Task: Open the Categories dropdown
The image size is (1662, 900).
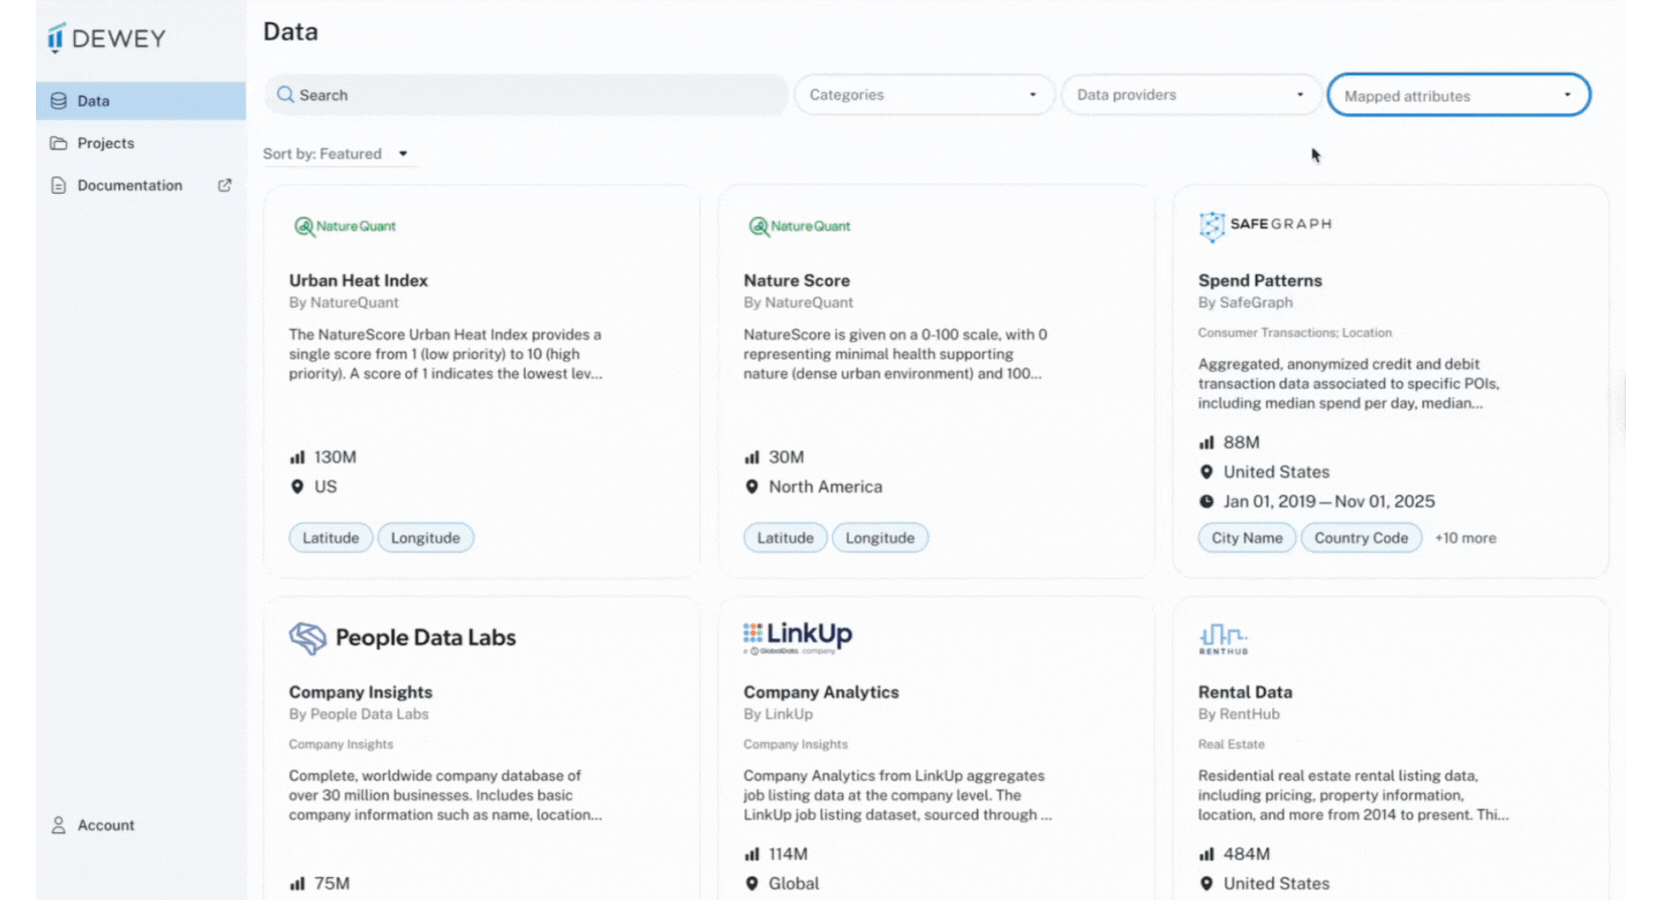Action: coord(924,95)
